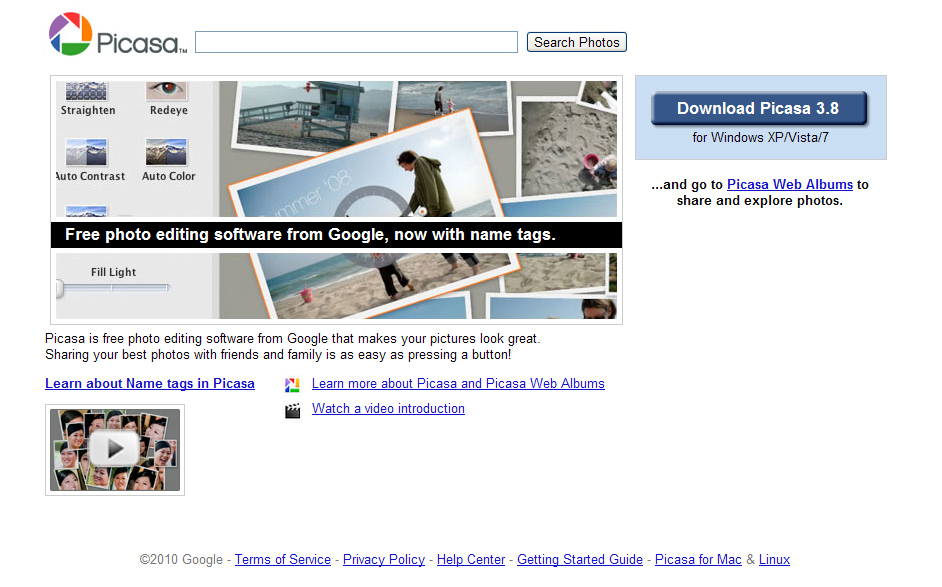Image resolution: width=942 pixels, height=587 pixels.
Task: Click the Fill Light slider handle
Action: (x=59, y=288)
